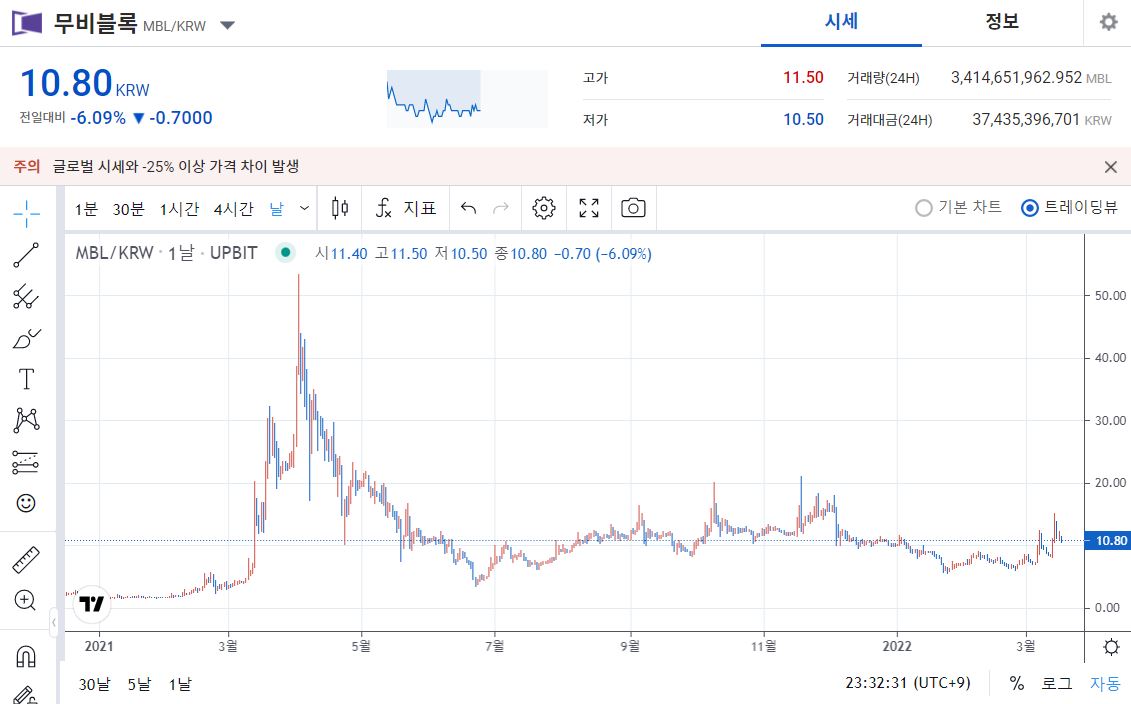This screenshot has height=704, width=1131.
Task: Undo the last chart action
Action: pos(468,208)
